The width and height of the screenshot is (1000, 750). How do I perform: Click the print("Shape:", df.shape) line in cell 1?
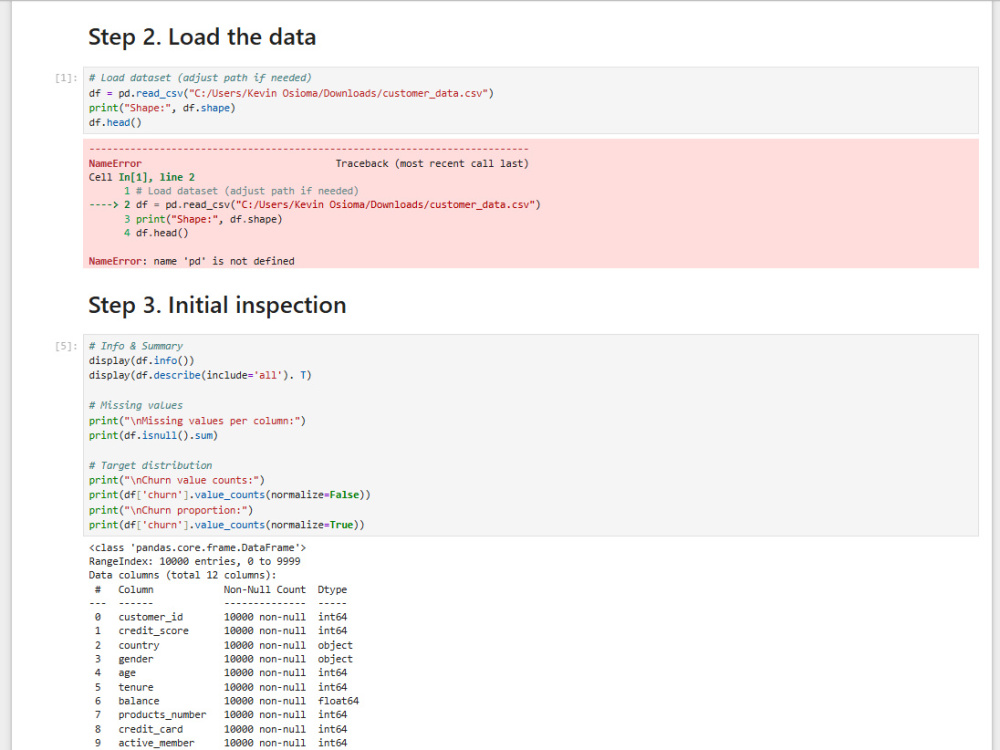pyautogui.click(x=162, y=108)
